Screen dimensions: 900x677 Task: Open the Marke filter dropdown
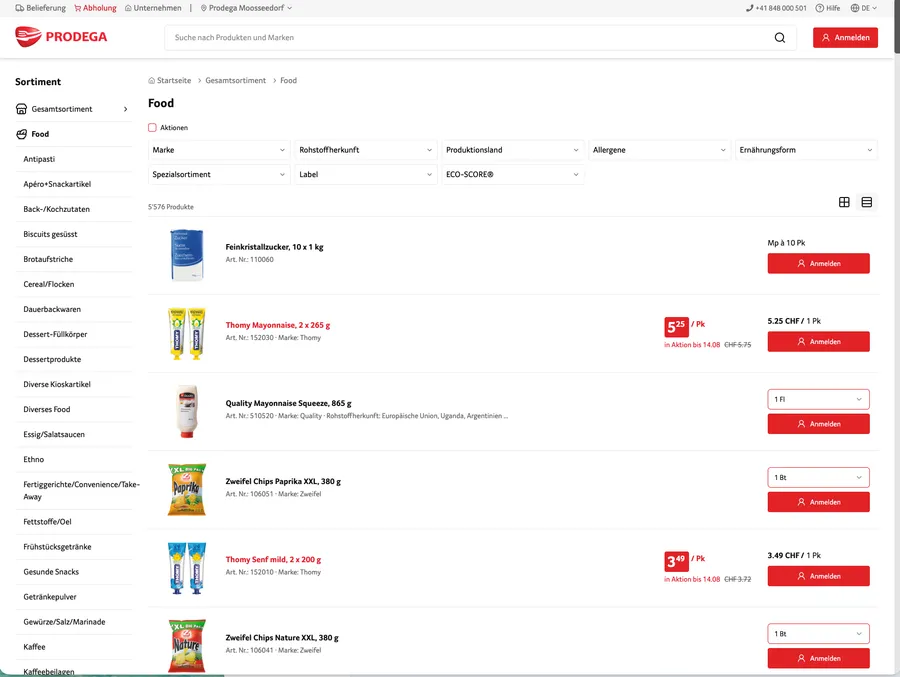[x=219, y=150]
